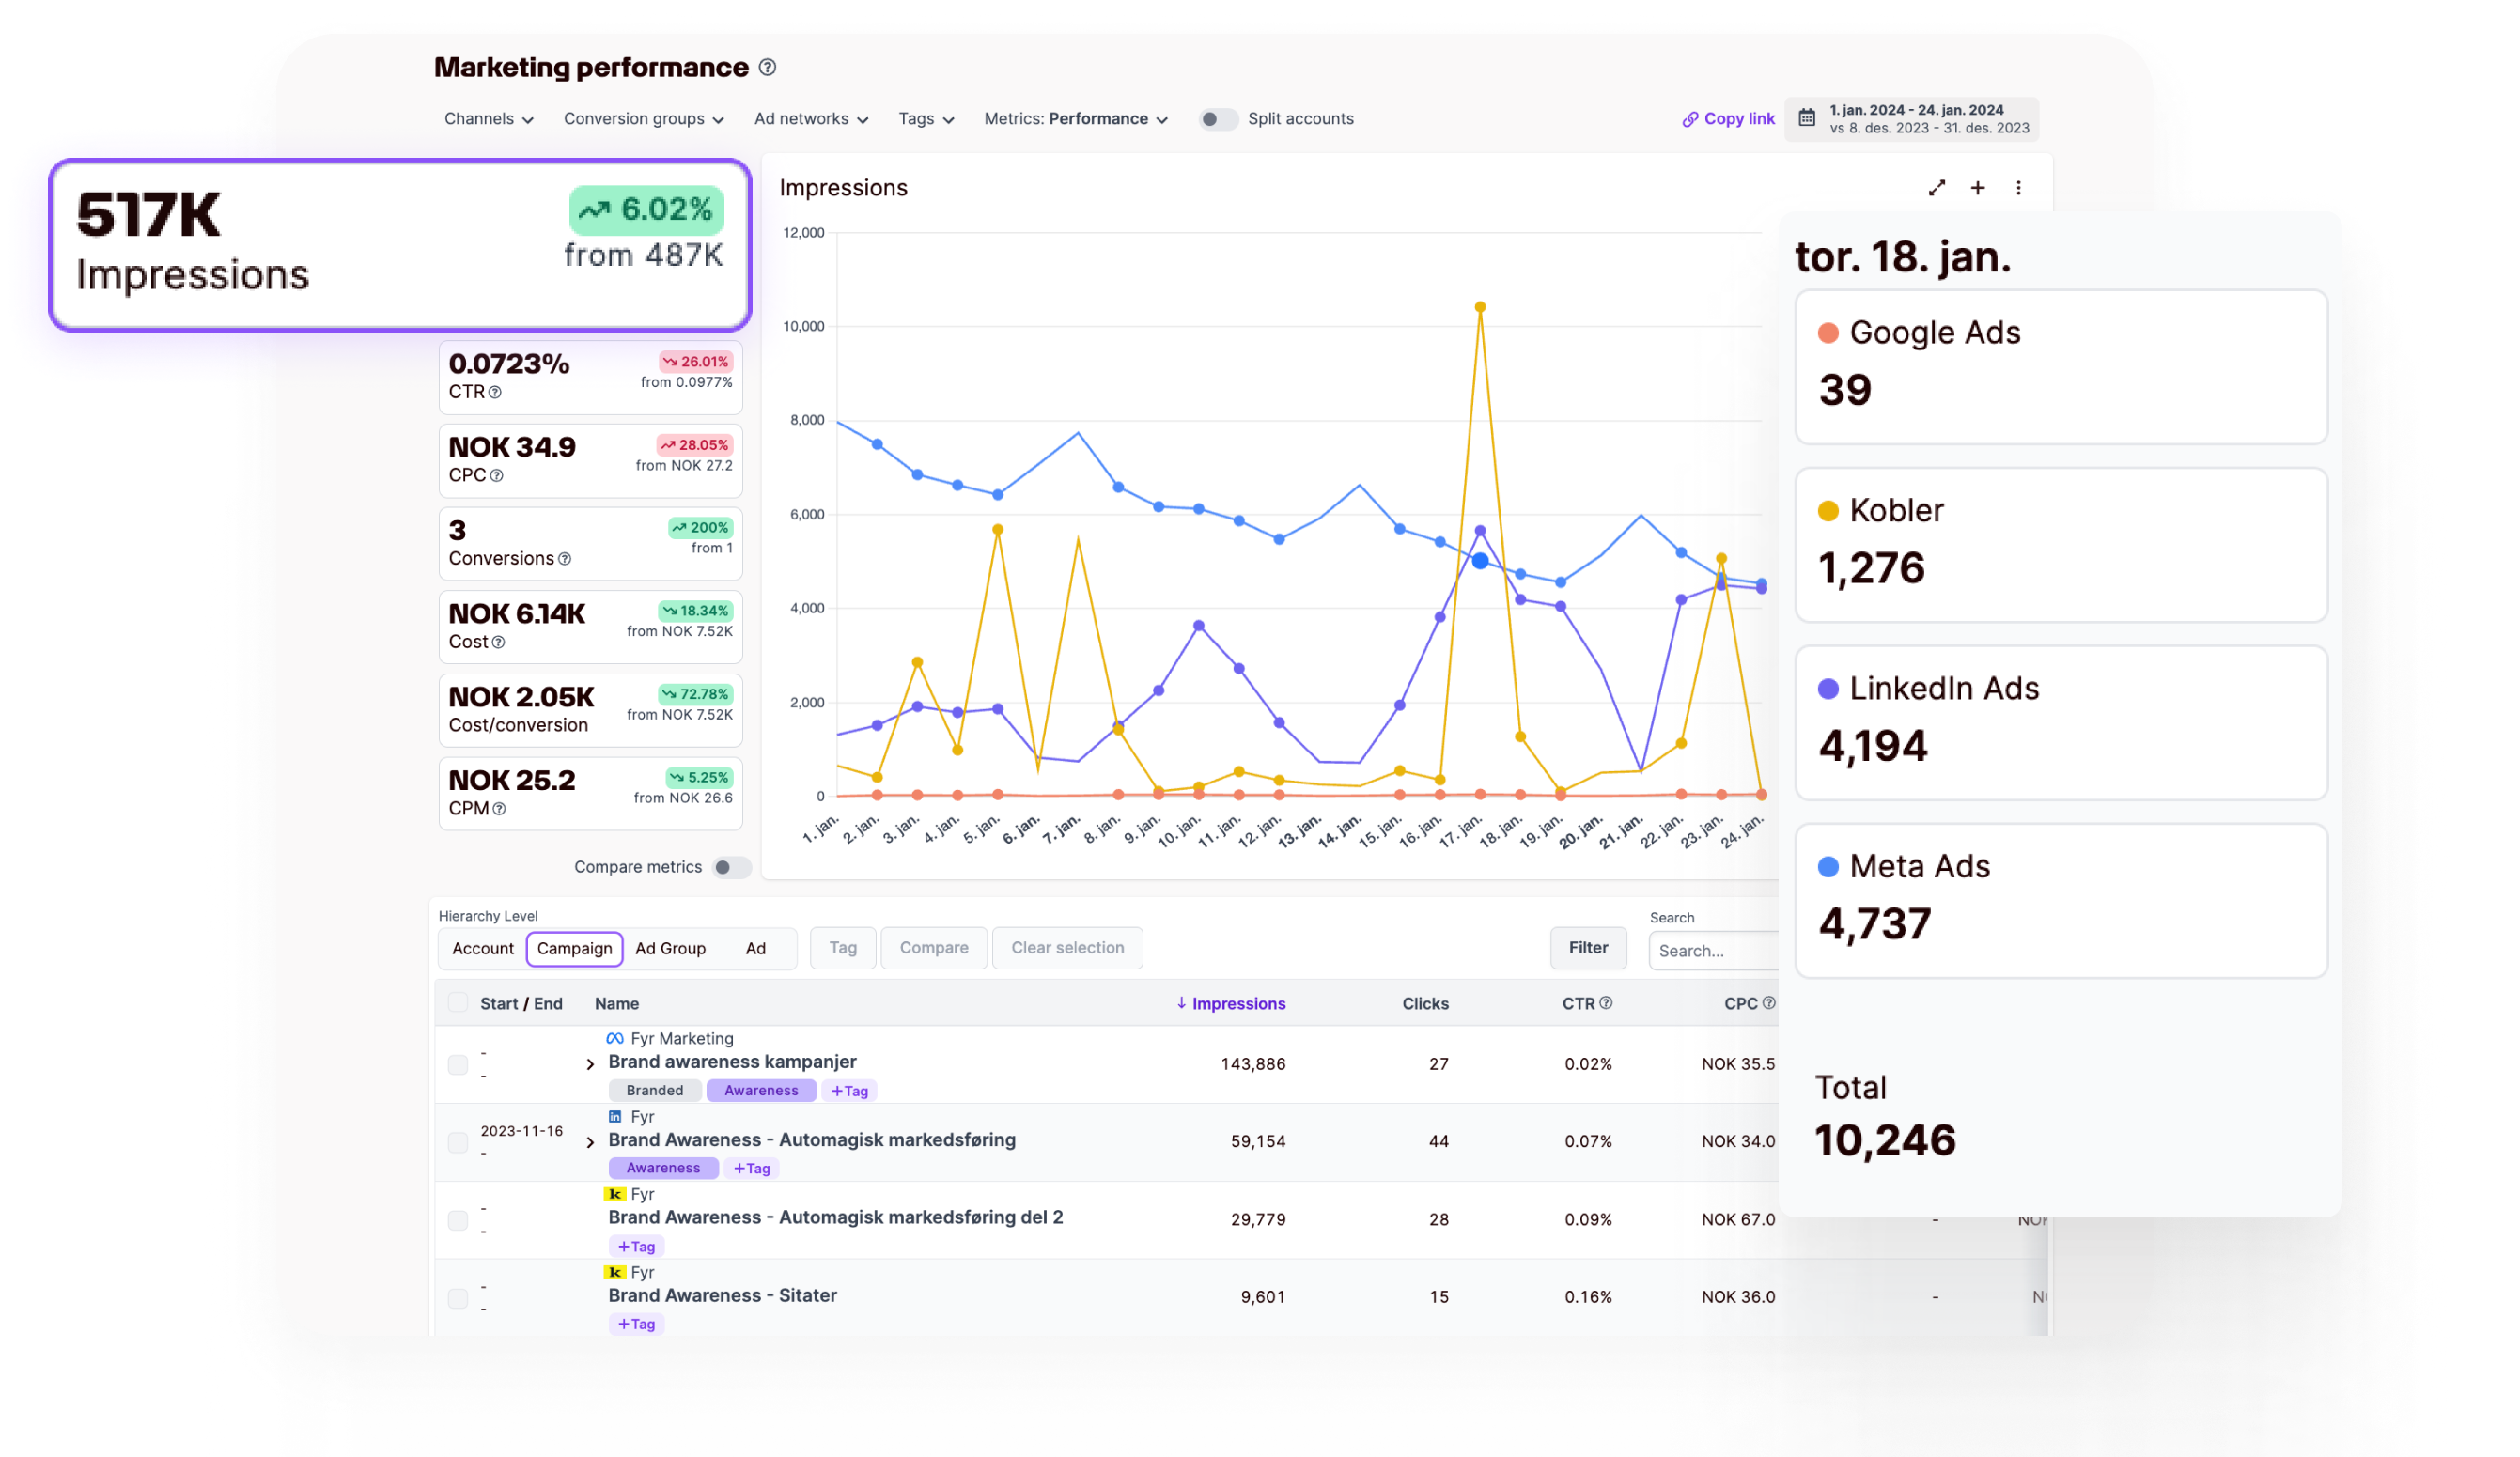Screen dimensions: 2520x1457
Task: Open the Channels dropdown filter
Action: (484, 118)
